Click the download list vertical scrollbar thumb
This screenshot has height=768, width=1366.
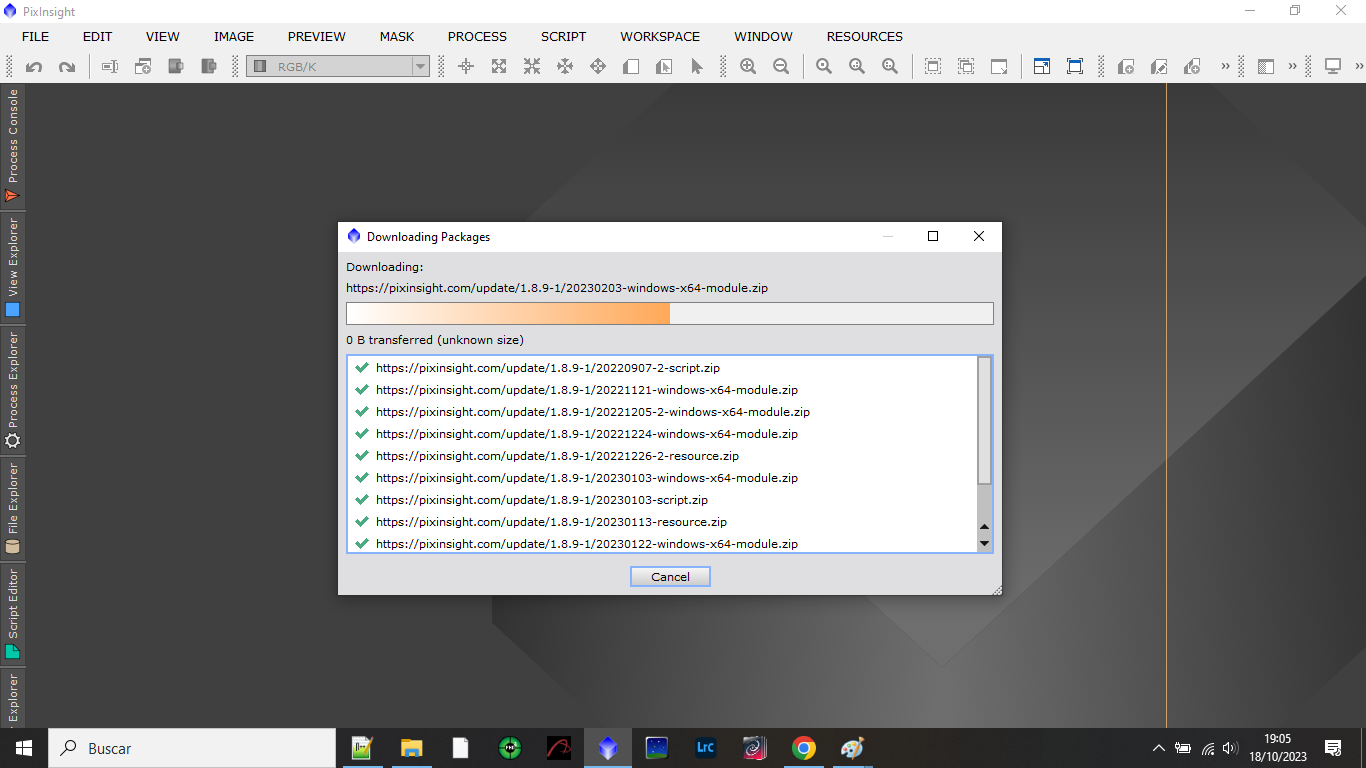tap(984, 421)
